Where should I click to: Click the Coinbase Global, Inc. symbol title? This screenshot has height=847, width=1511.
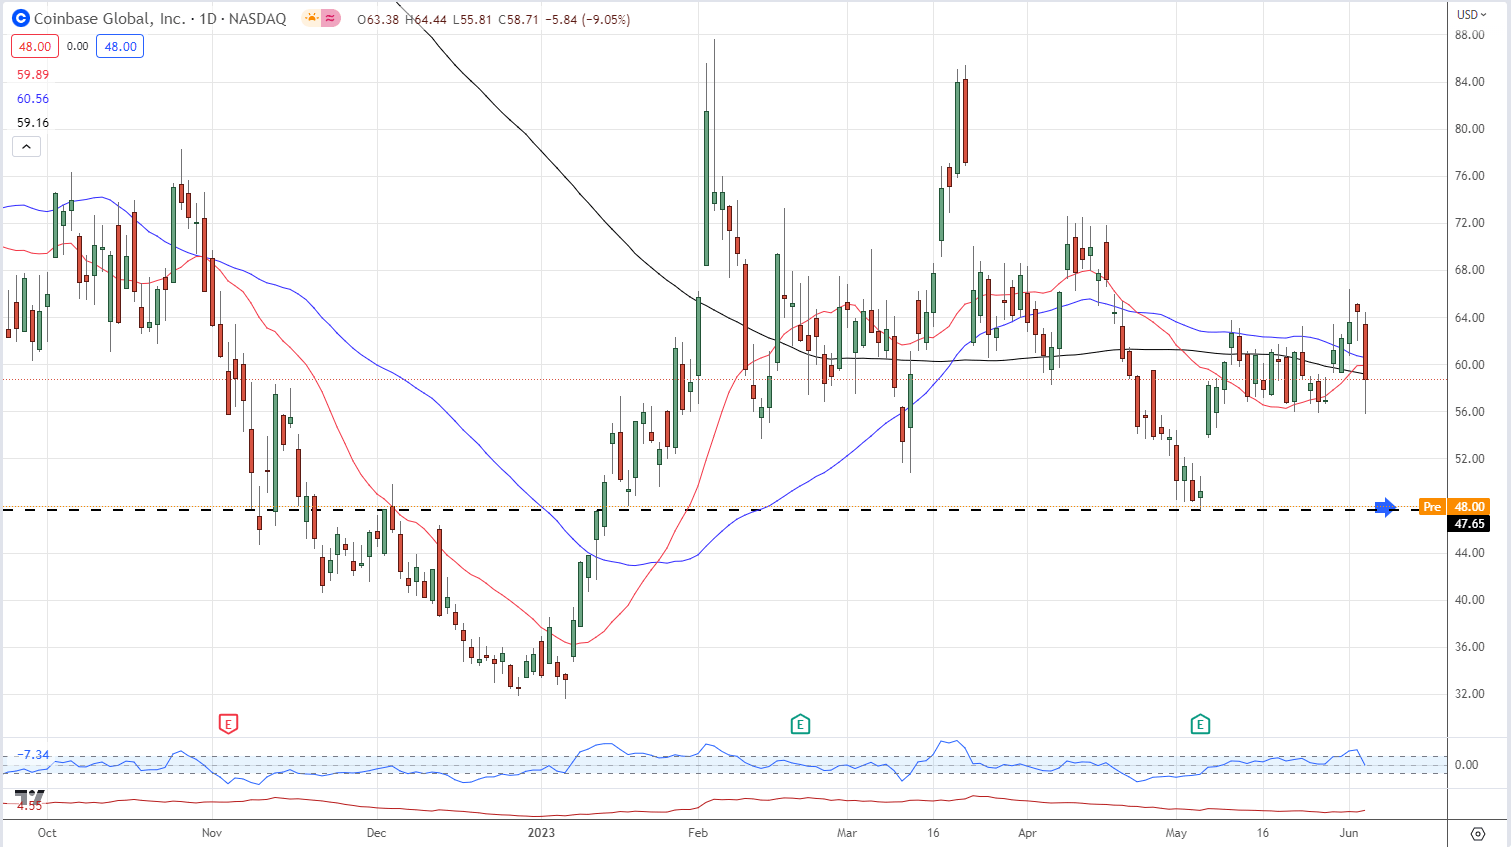pyautogui.click(x=109, y=19)
